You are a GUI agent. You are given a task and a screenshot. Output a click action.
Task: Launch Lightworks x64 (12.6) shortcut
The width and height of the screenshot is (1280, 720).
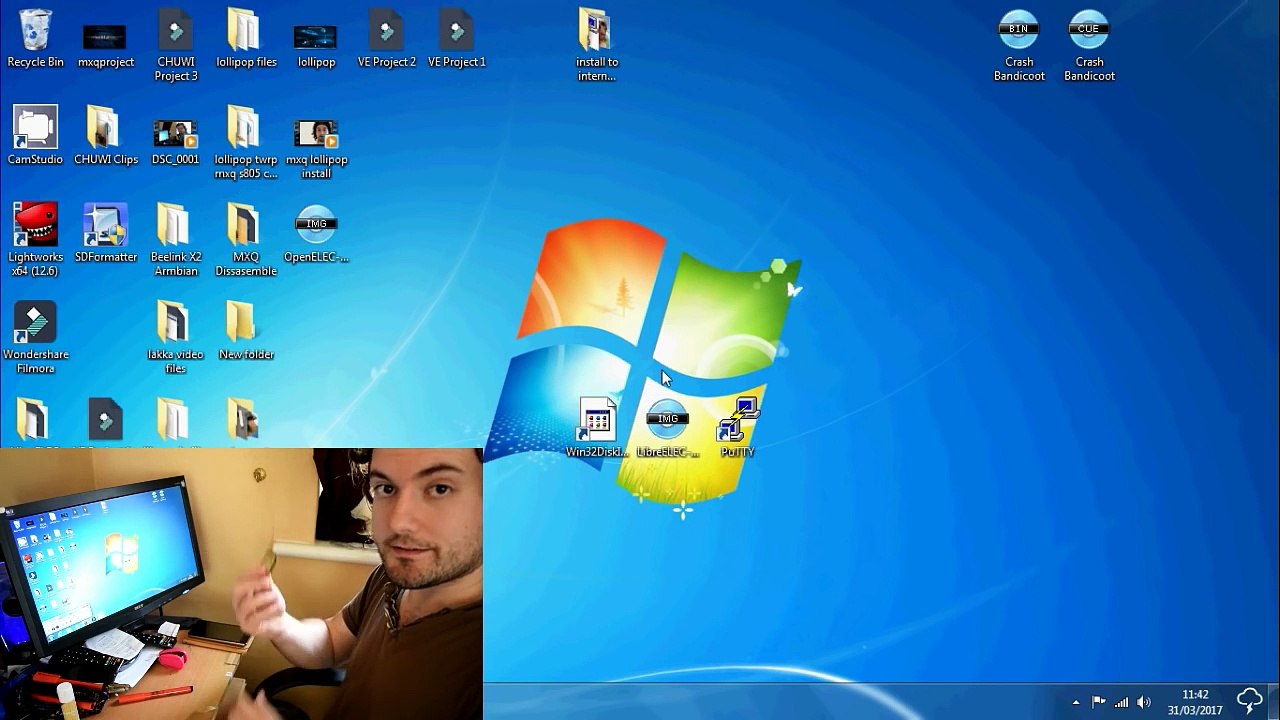(x=35, y=240)
